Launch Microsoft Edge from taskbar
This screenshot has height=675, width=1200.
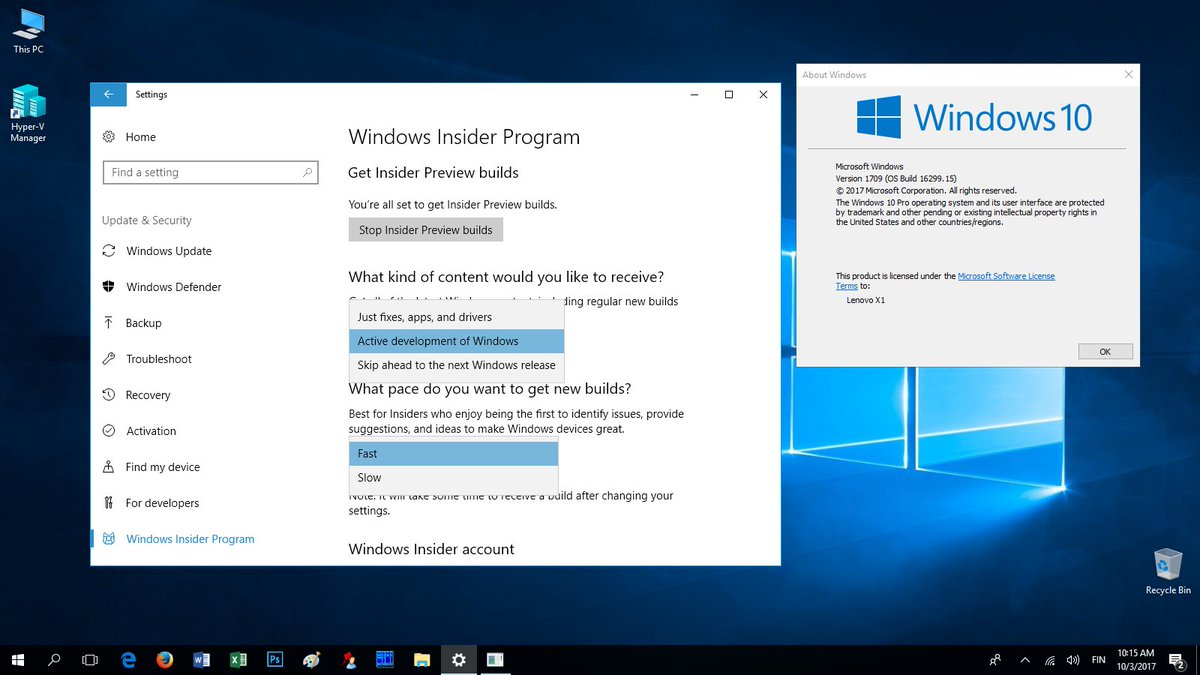(128, 660)
